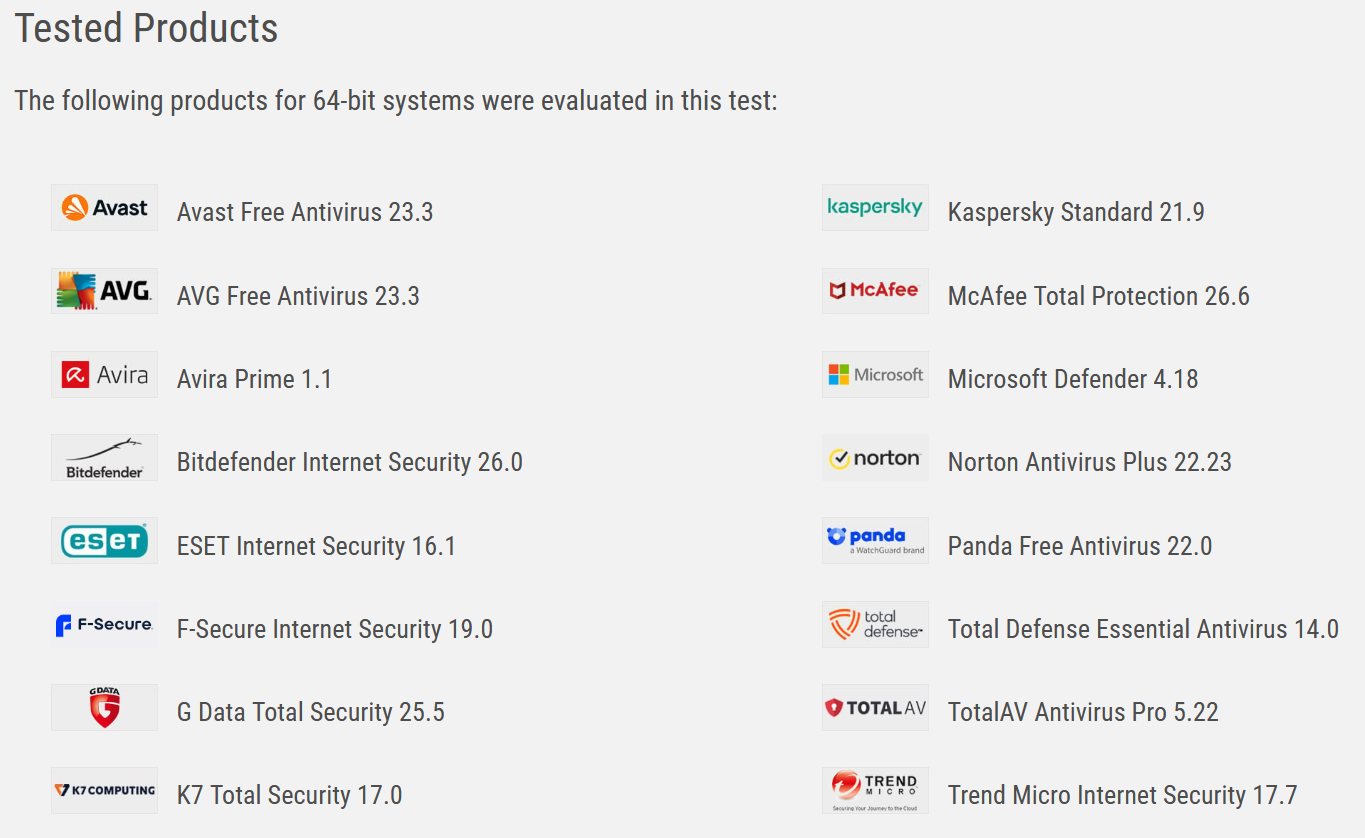The height and width of the screenshot is (838, 1365).
Task: Click the K7 Computing logo icon
Action: tap(104, 790)
